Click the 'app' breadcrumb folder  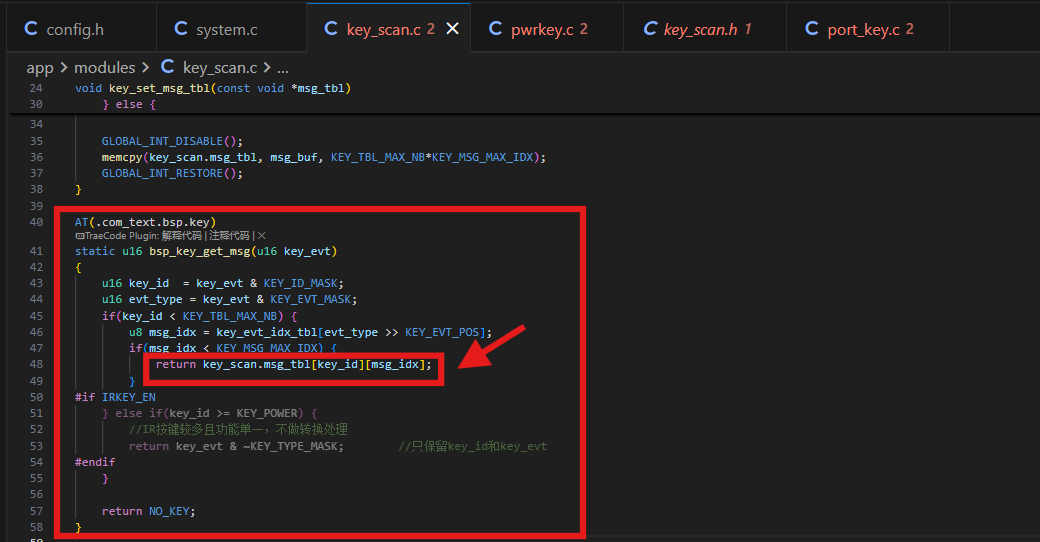pyautogui.click(x=40, y=68)
